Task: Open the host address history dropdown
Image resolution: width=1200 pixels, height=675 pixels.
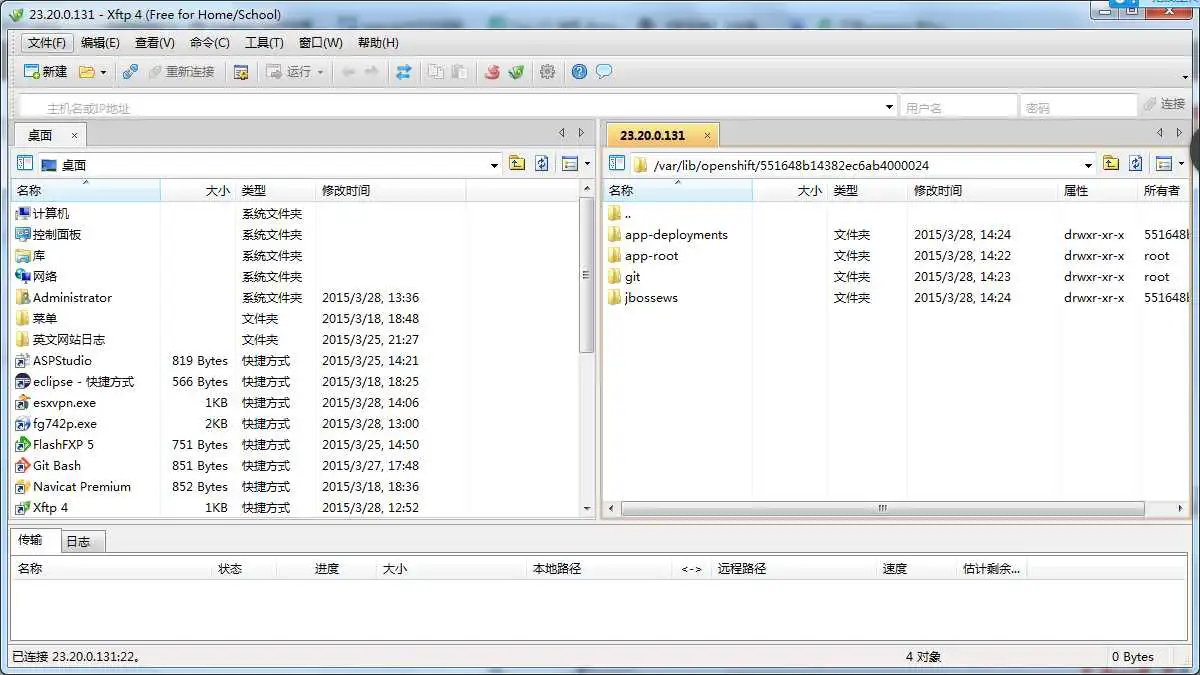Action: (x=890, y=107)
